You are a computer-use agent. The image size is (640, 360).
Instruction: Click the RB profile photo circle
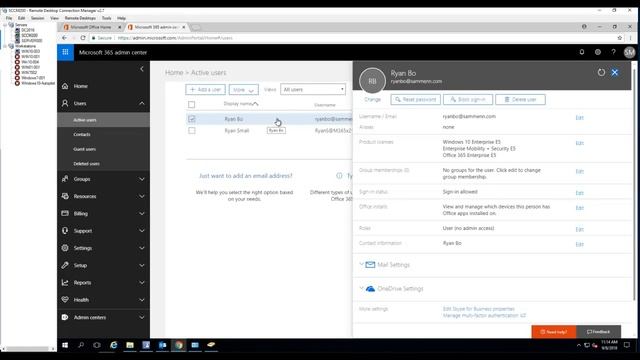[372, 81]
